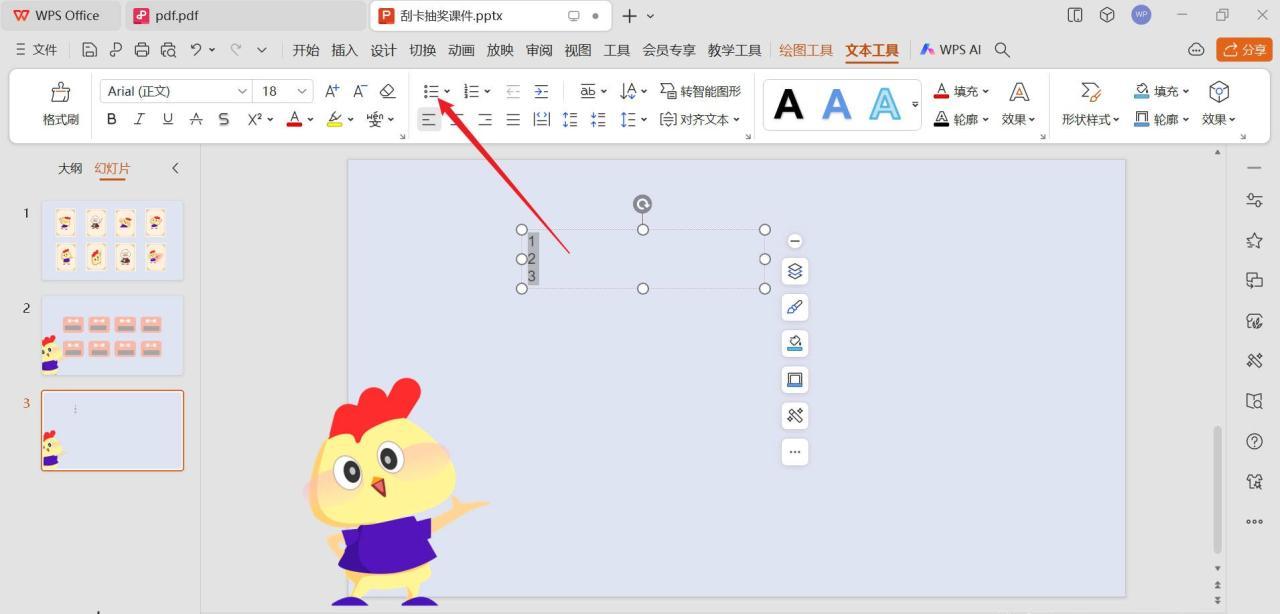
Task: Toggle center text alignment
Action: tap(457, 119)
